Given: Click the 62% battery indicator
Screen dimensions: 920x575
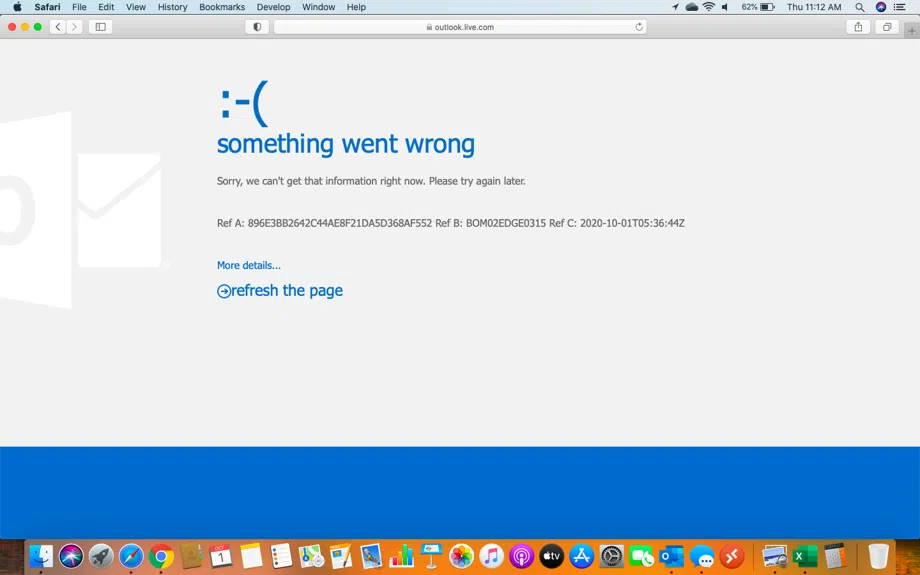Looking at the screenshot, I should (x=758, y=7).
